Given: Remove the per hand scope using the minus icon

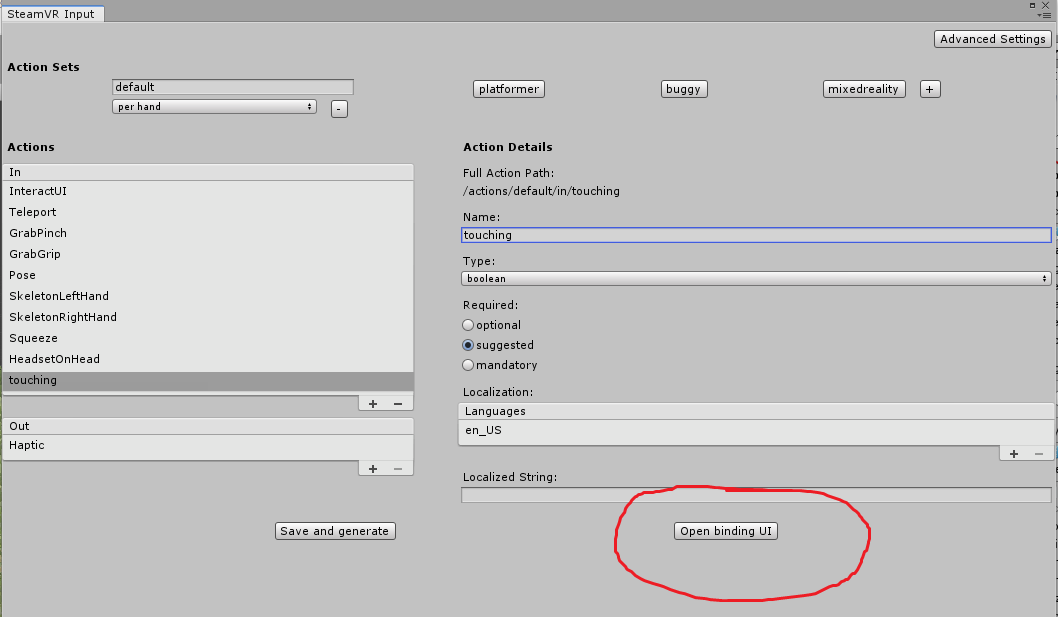Looking at the screenshot, I should click(x=338, y=108).
